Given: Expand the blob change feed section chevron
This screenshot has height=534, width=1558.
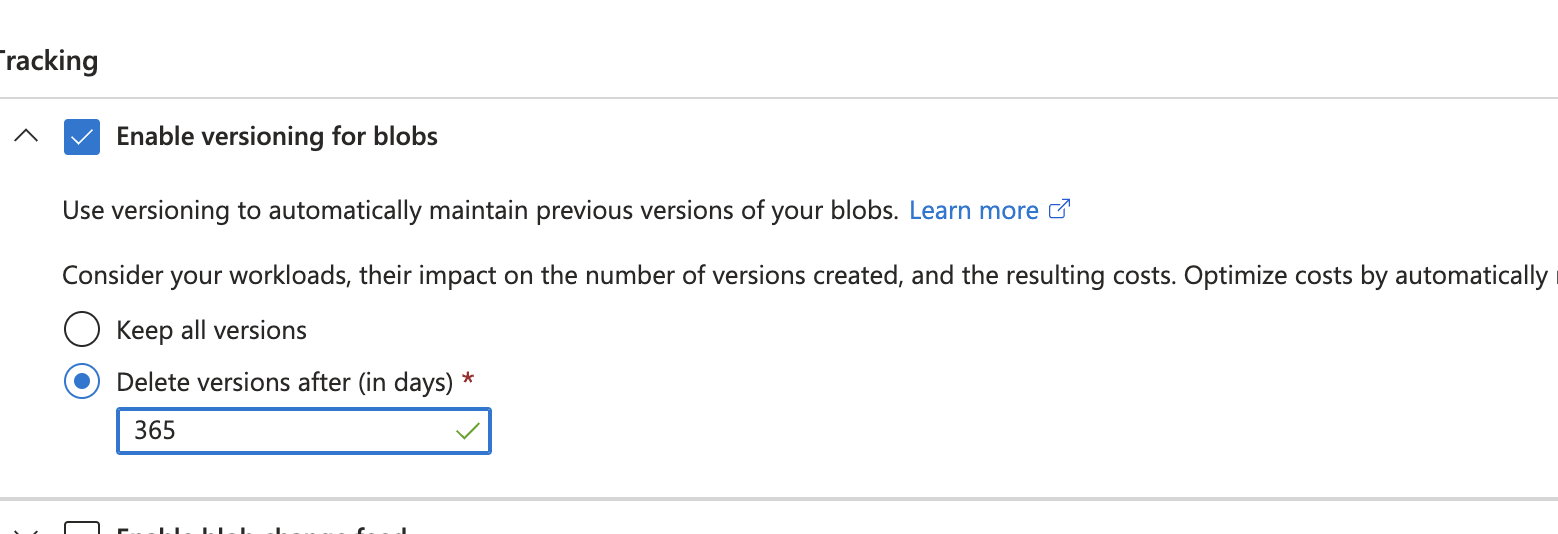Looking at the screenshot, I should point(27,529).
